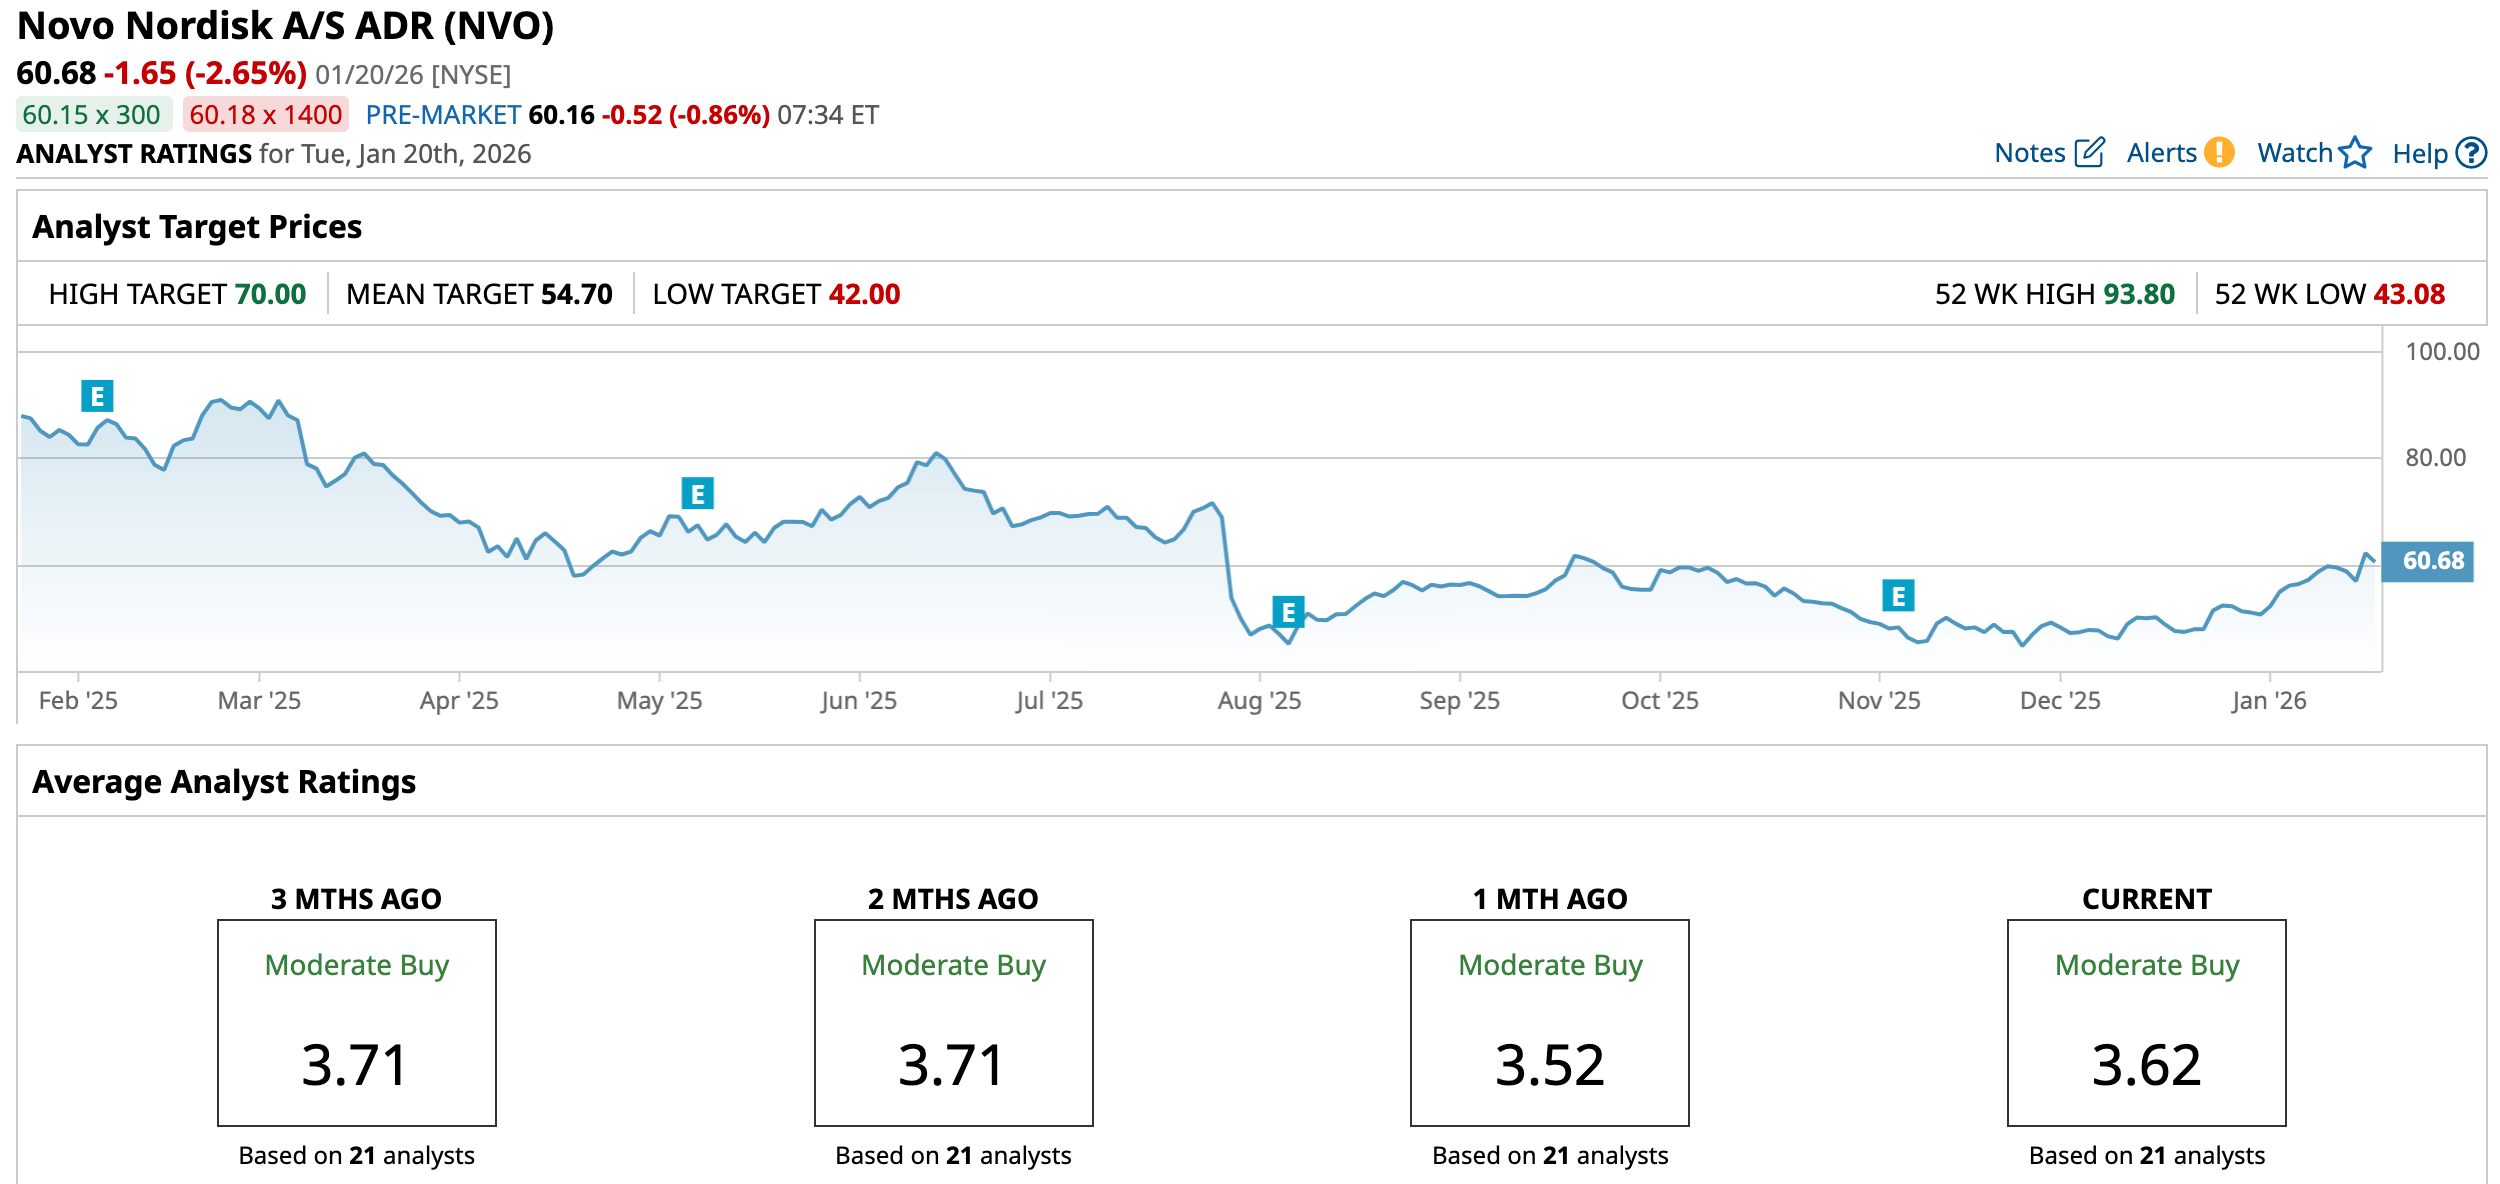This screenshot has height=1184, width=2500.
Task: Click the Watch link text
Action: pyautogui.click(x=2294, y=153)
